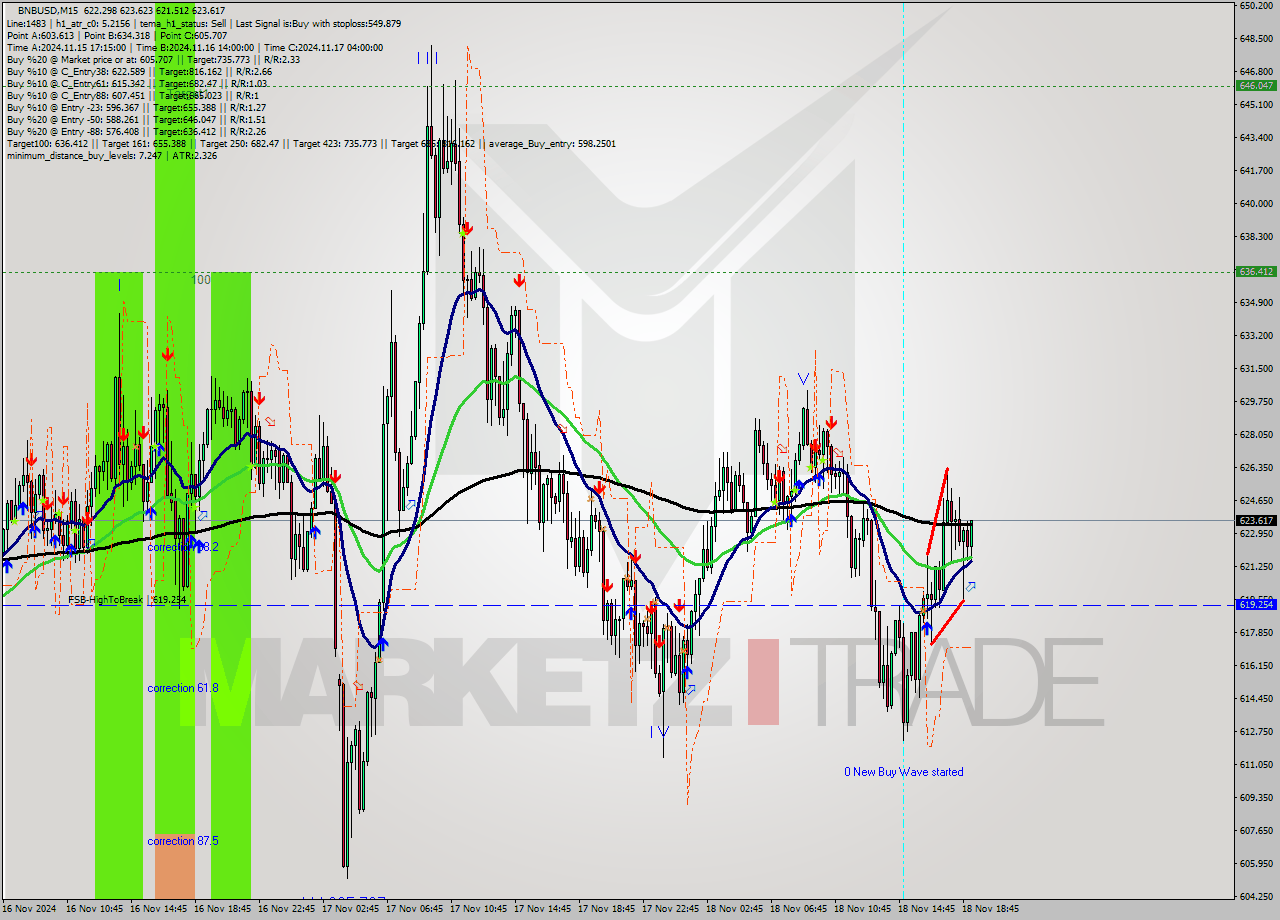Viewport: 1280px width, 920px height.
Task: Select green 636.412 price tag on axis
Action: coord(1256,272)
